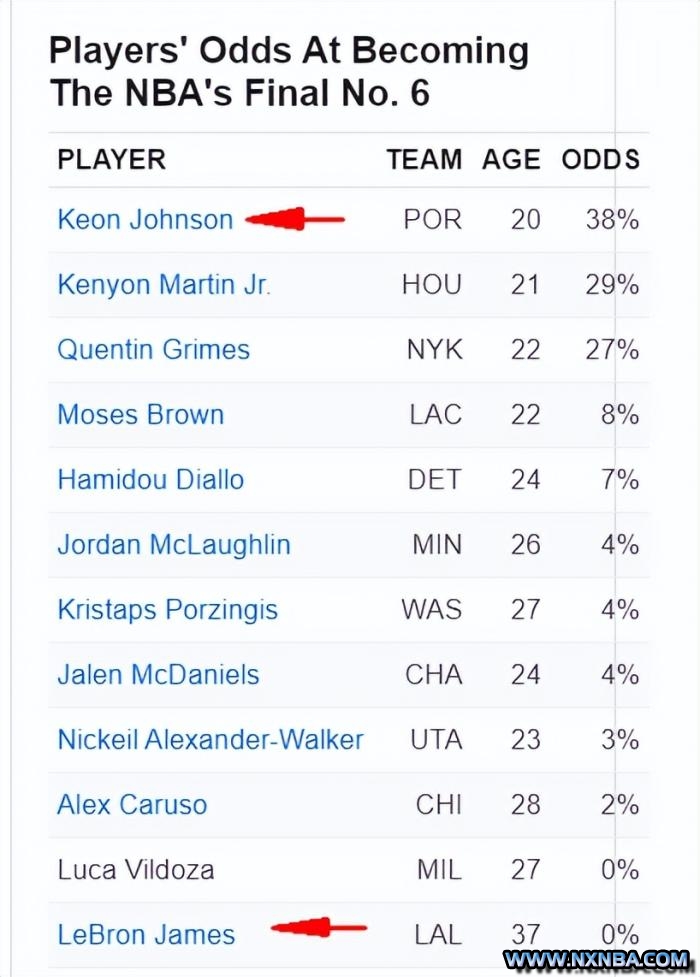Open LeBron James player link
The width and height of the screenshot is (700, 977).
(x=146, y=935)
